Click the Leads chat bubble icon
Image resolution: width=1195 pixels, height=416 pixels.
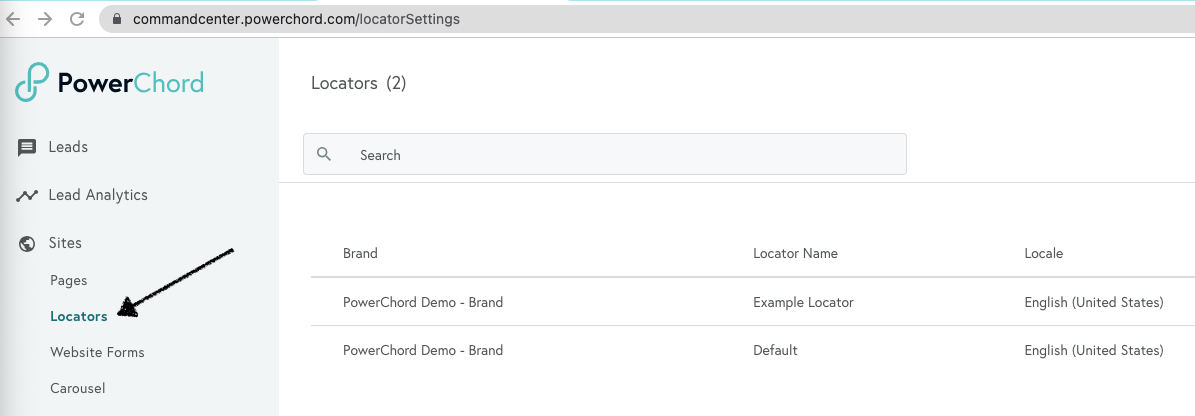27,148
